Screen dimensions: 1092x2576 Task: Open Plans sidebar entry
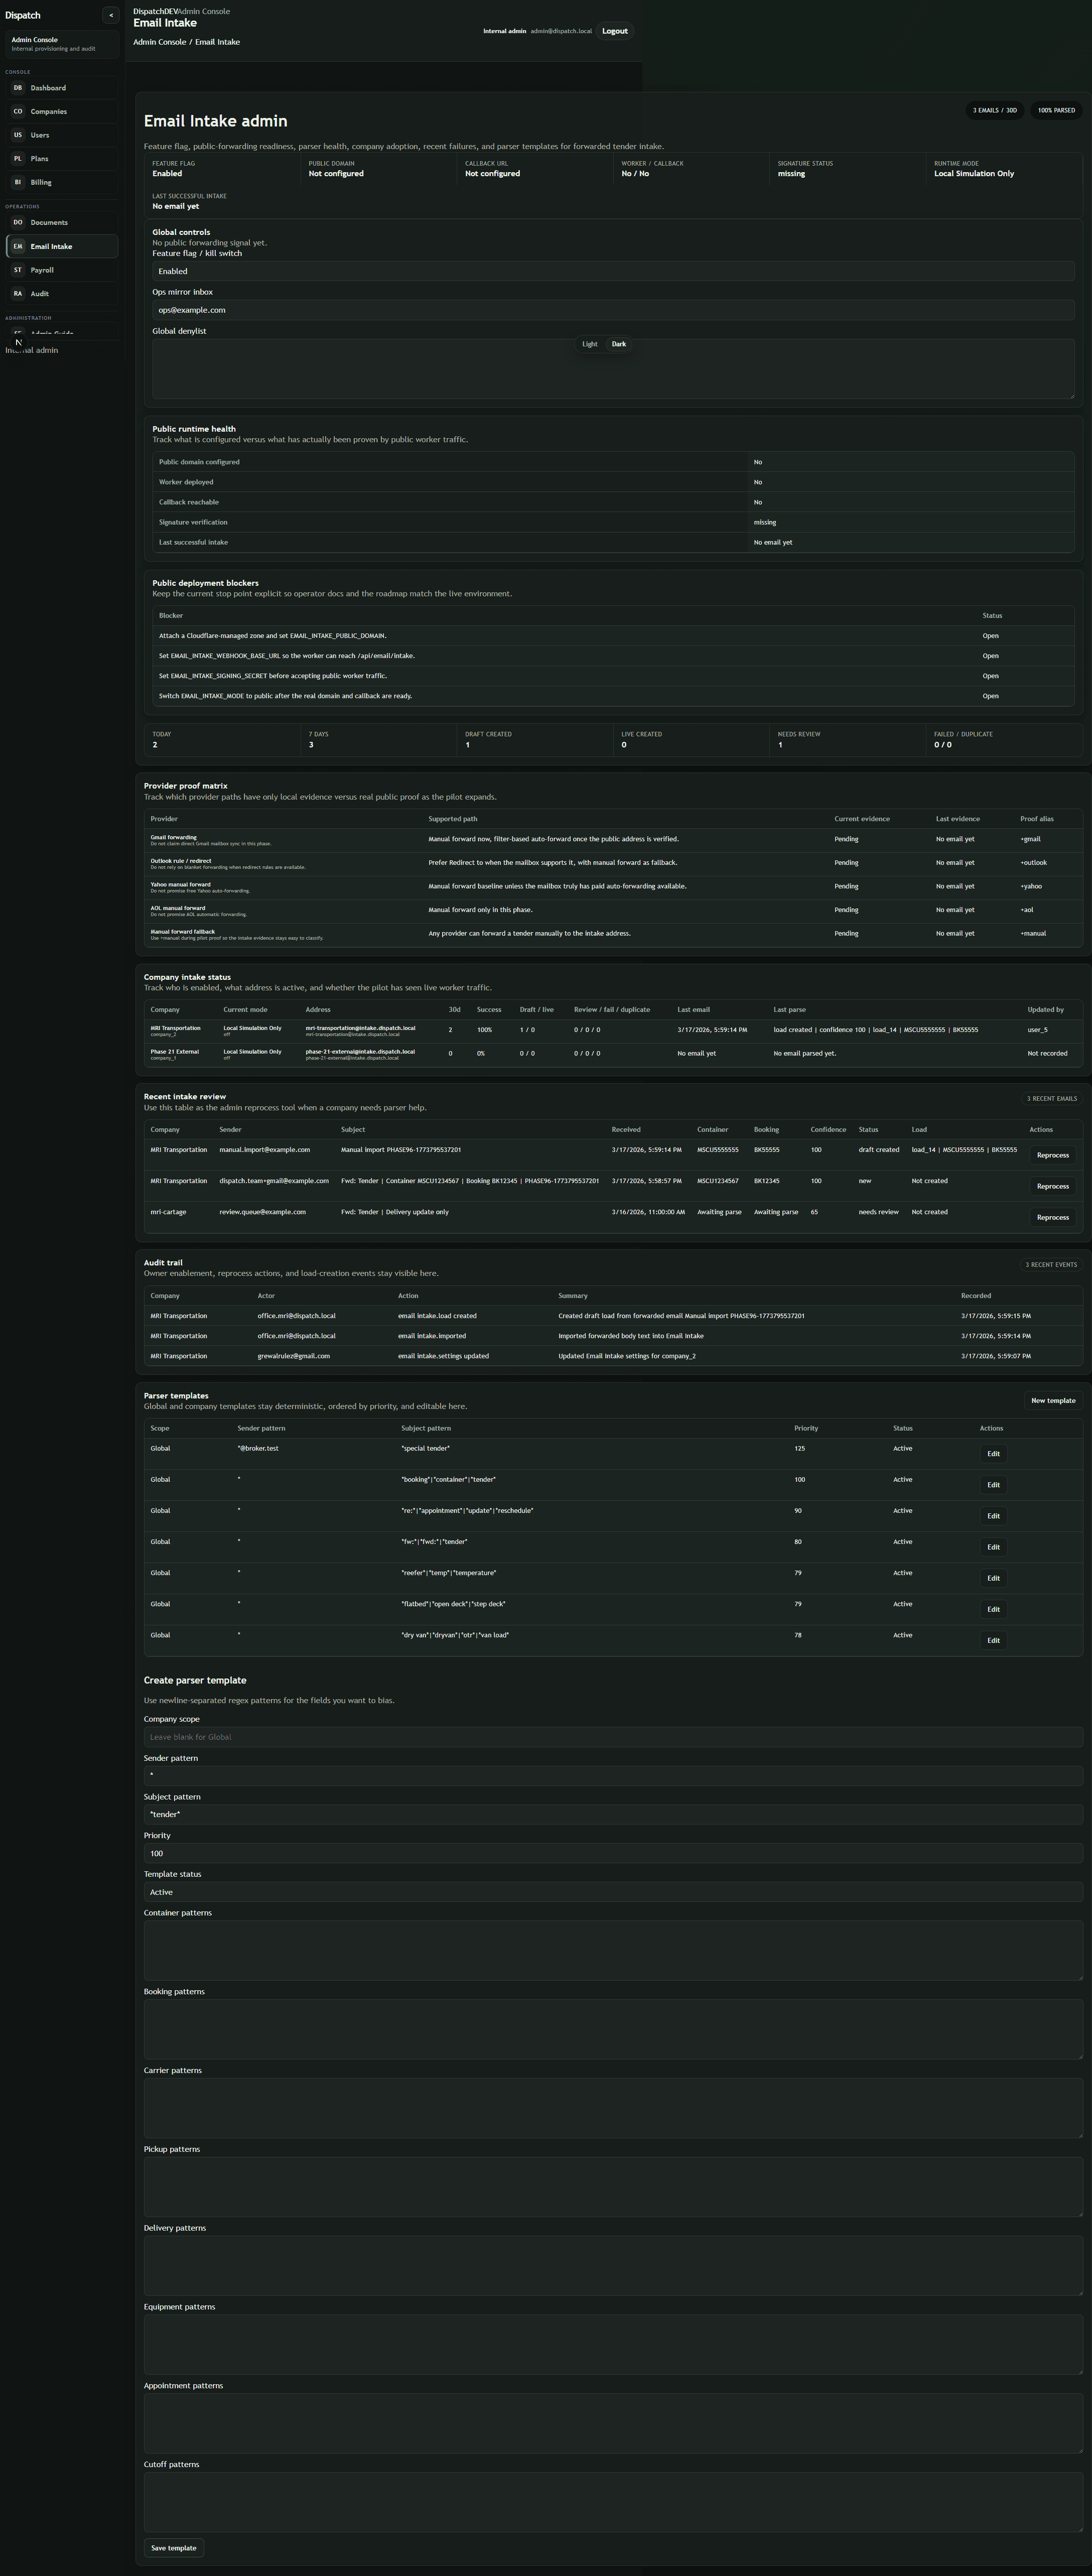(x=62, y=159)
